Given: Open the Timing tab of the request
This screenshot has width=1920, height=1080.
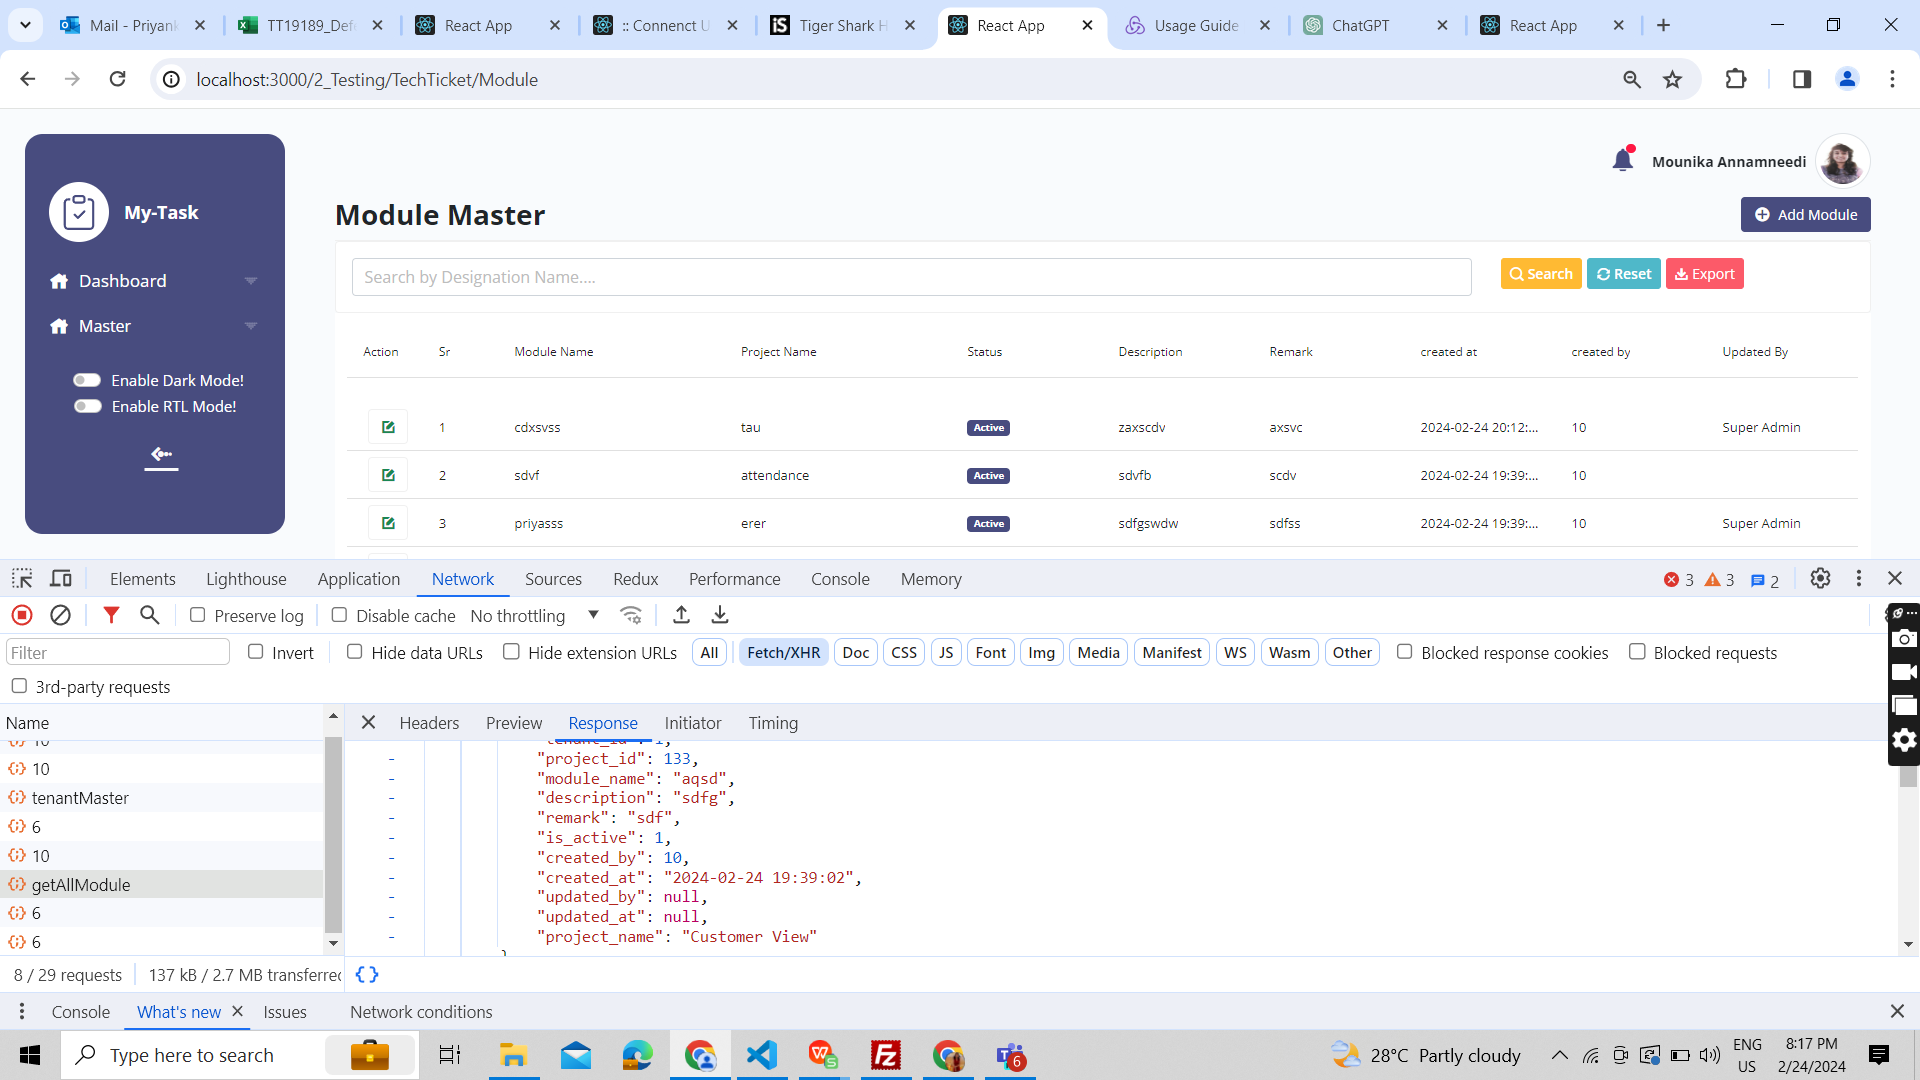Looking at the screenshot, I should coord(773,722).
